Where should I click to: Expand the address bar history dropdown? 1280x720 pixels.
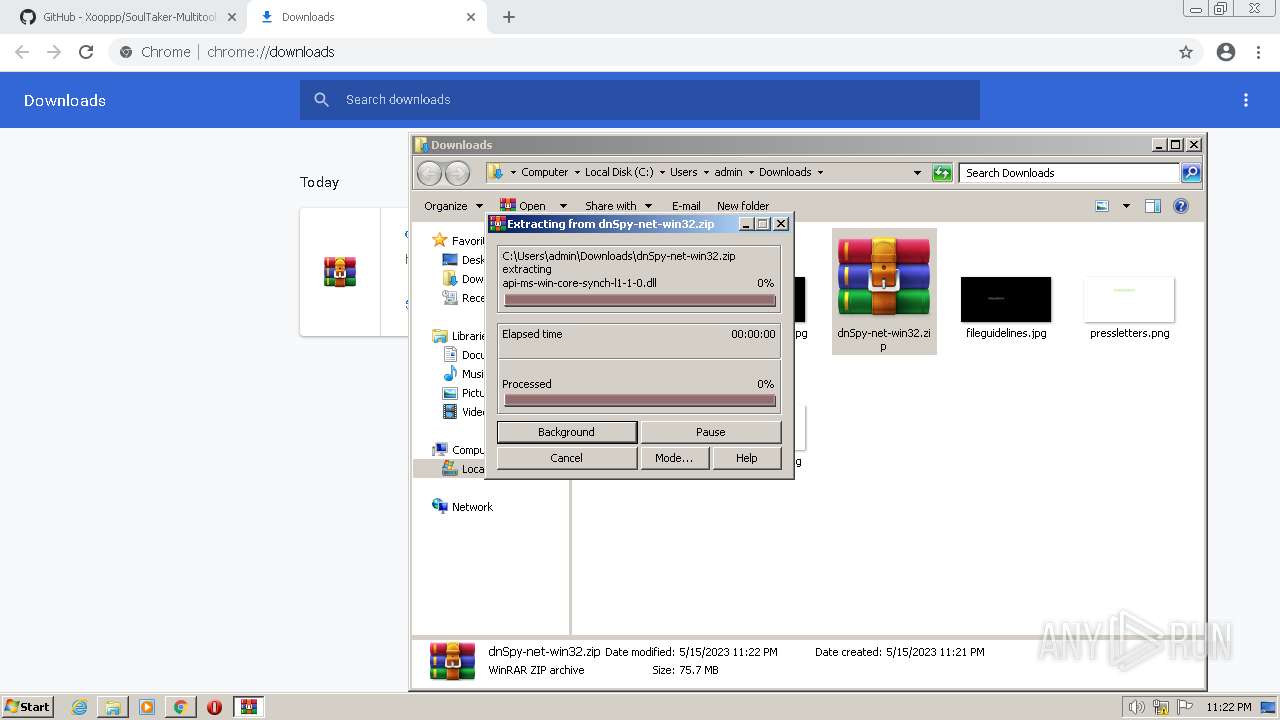click(917, 173)
